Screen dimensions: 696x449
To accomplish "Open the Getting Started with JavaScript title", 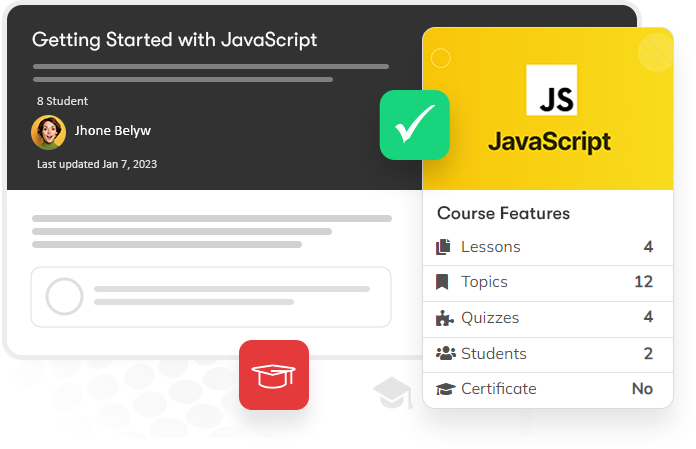I will [x=174, y=40].
